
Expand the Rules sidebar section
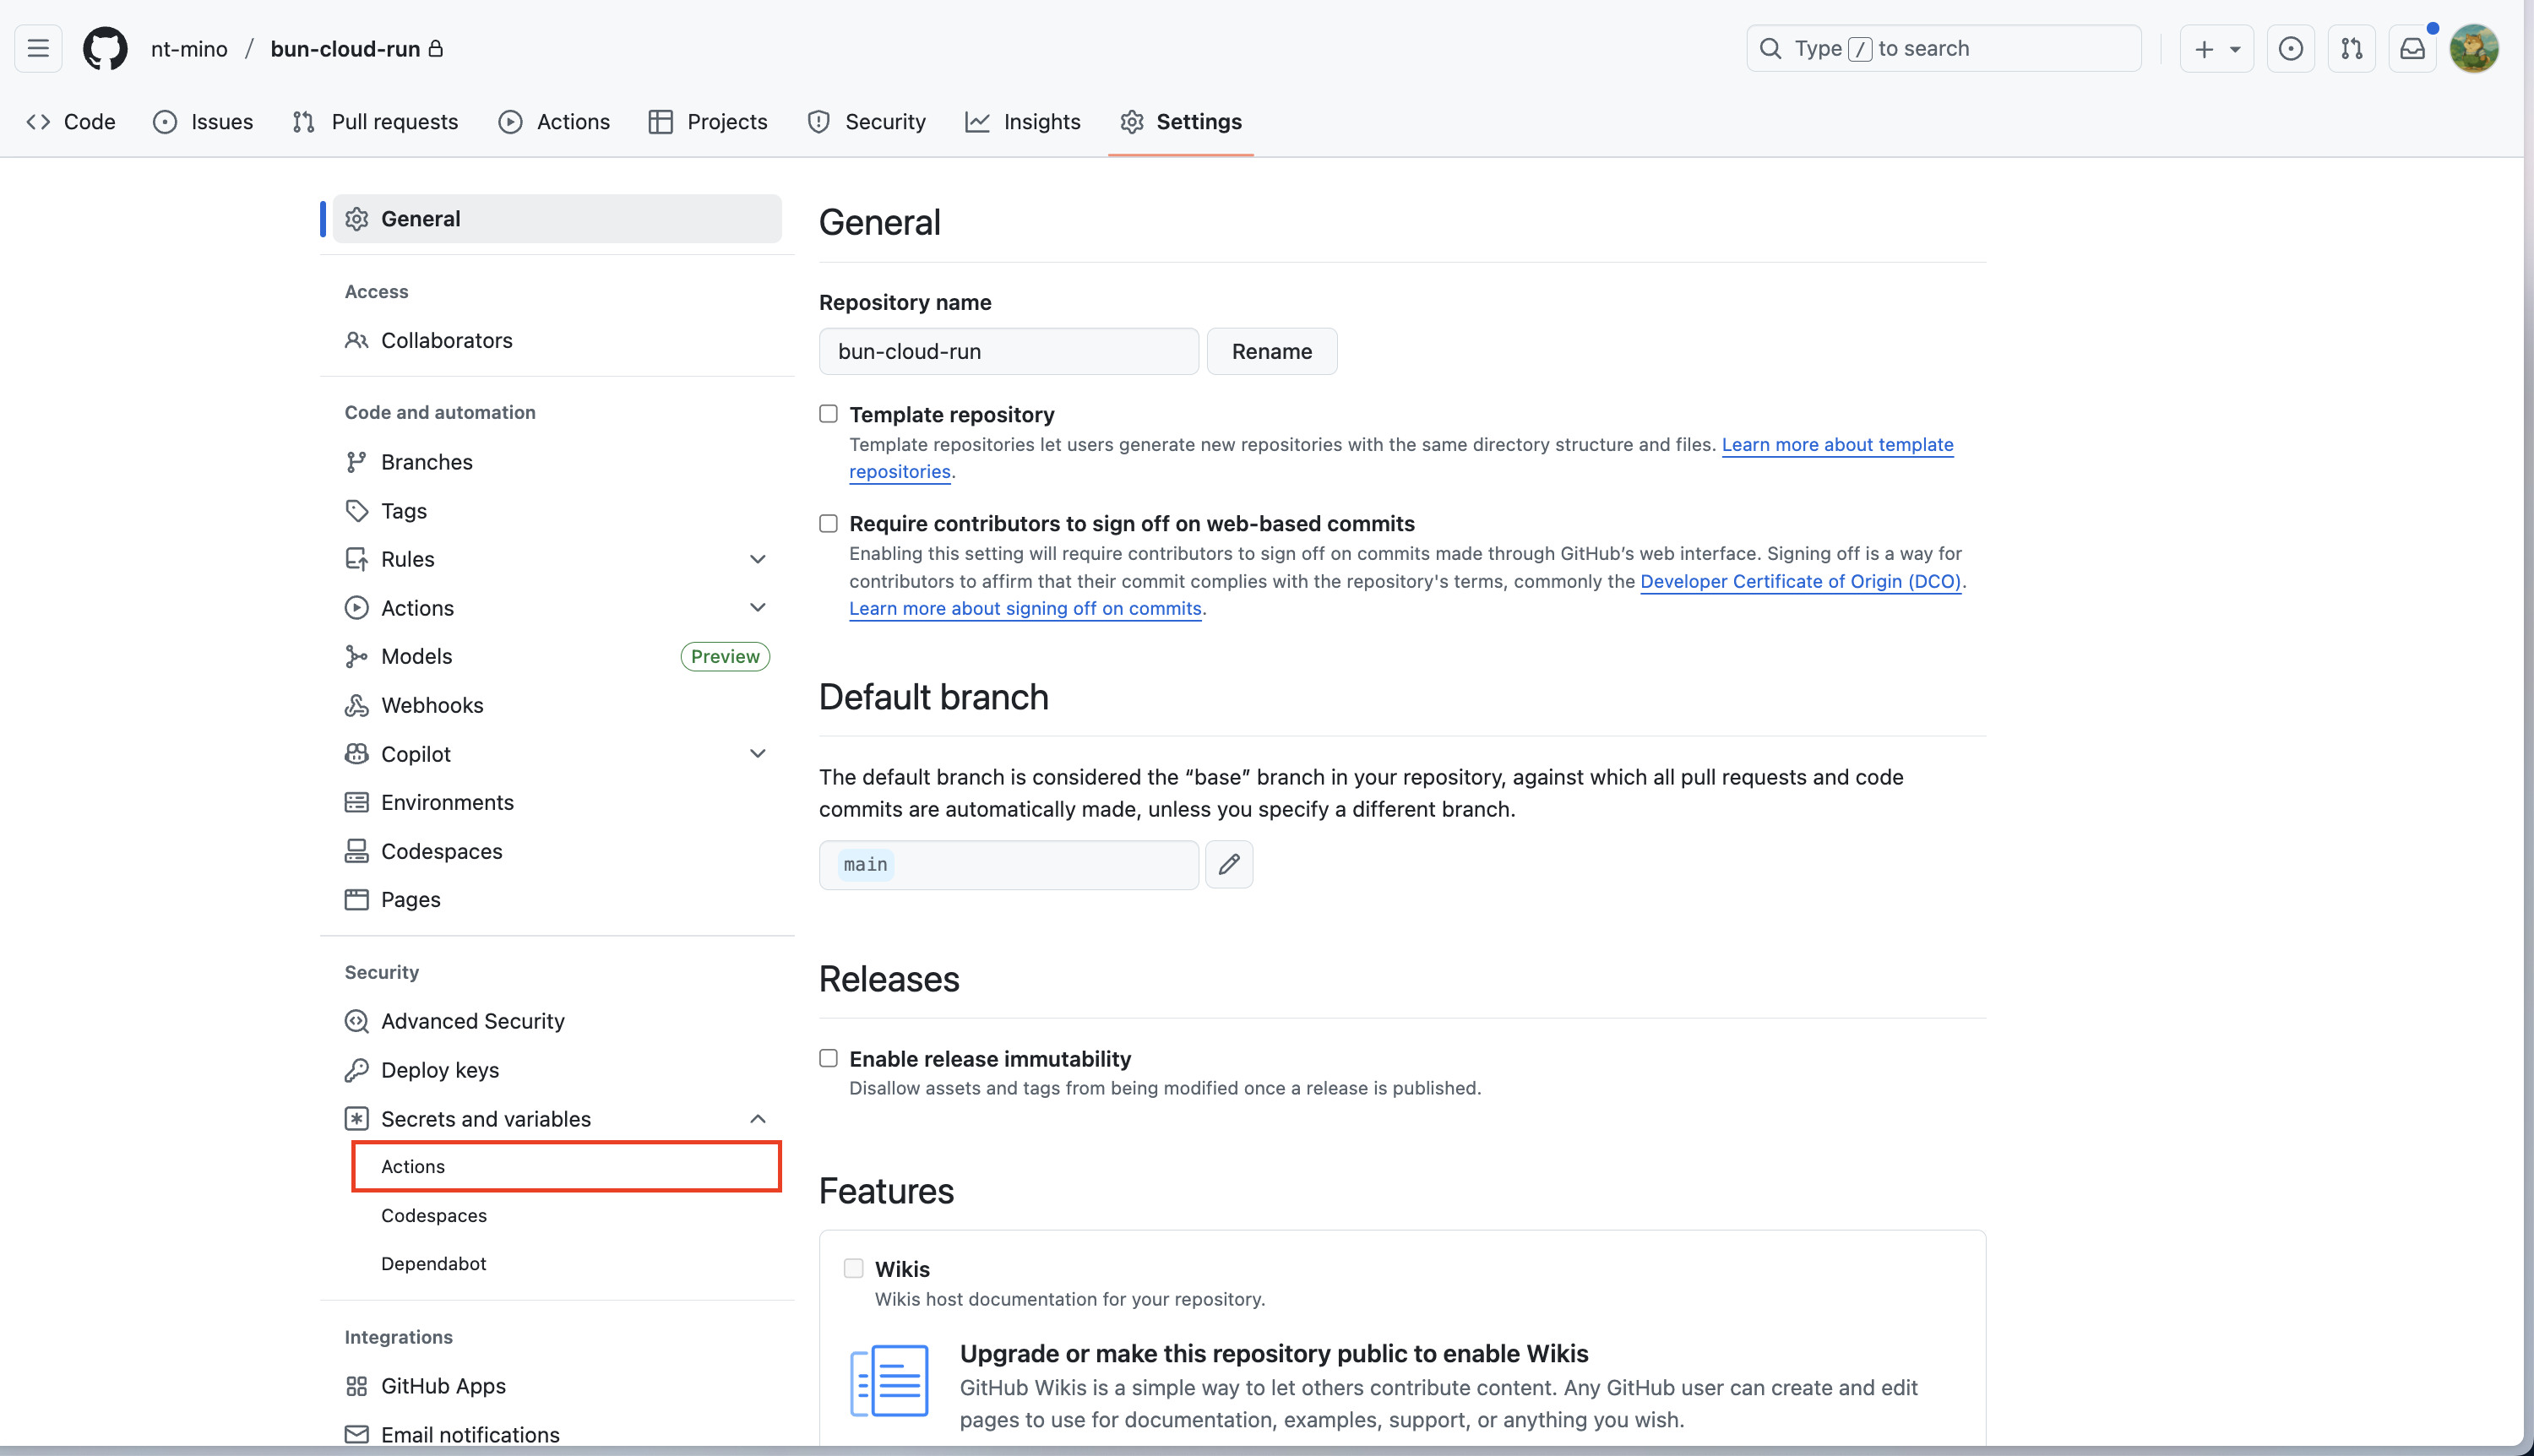point(757,559)
